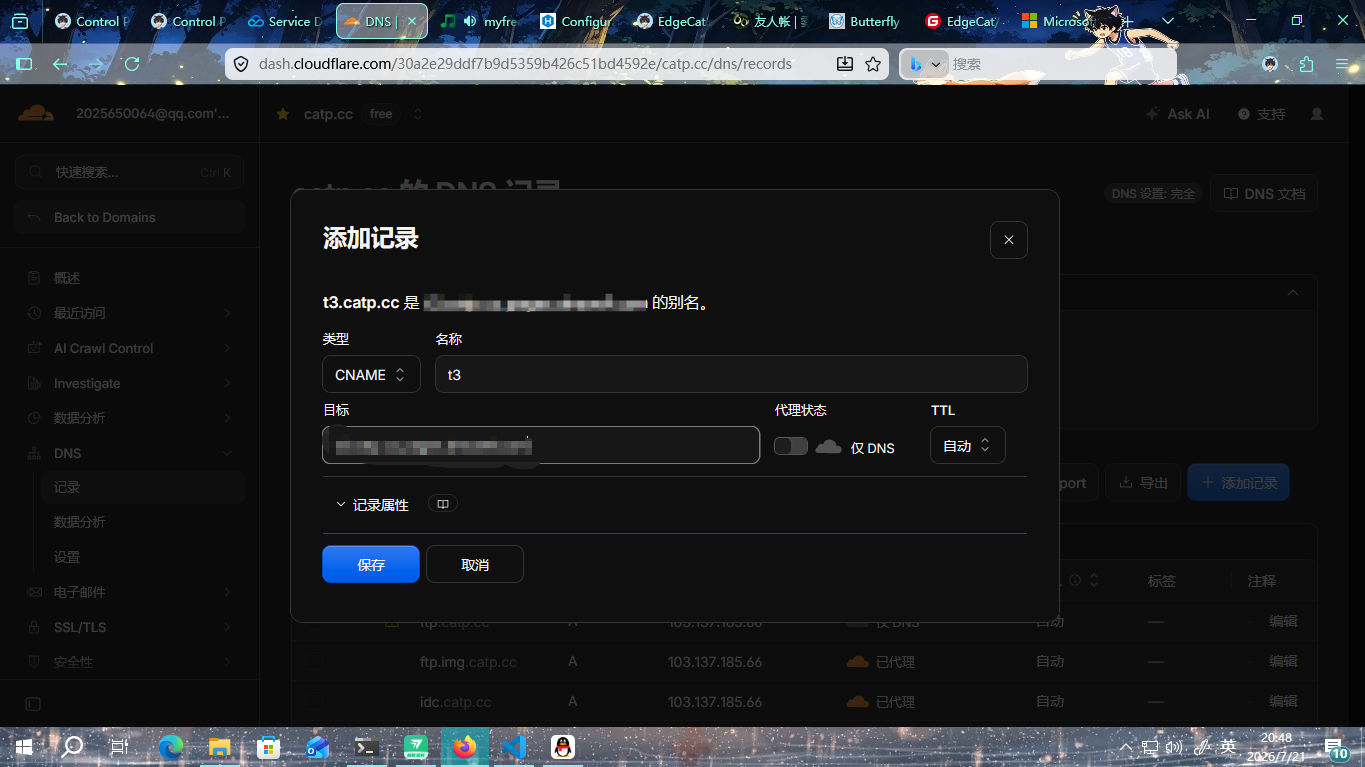The width and height of the screenshot is (1365, 767).
Task: Open the browser hamburger menu icon
Action: coord(1342,64)
